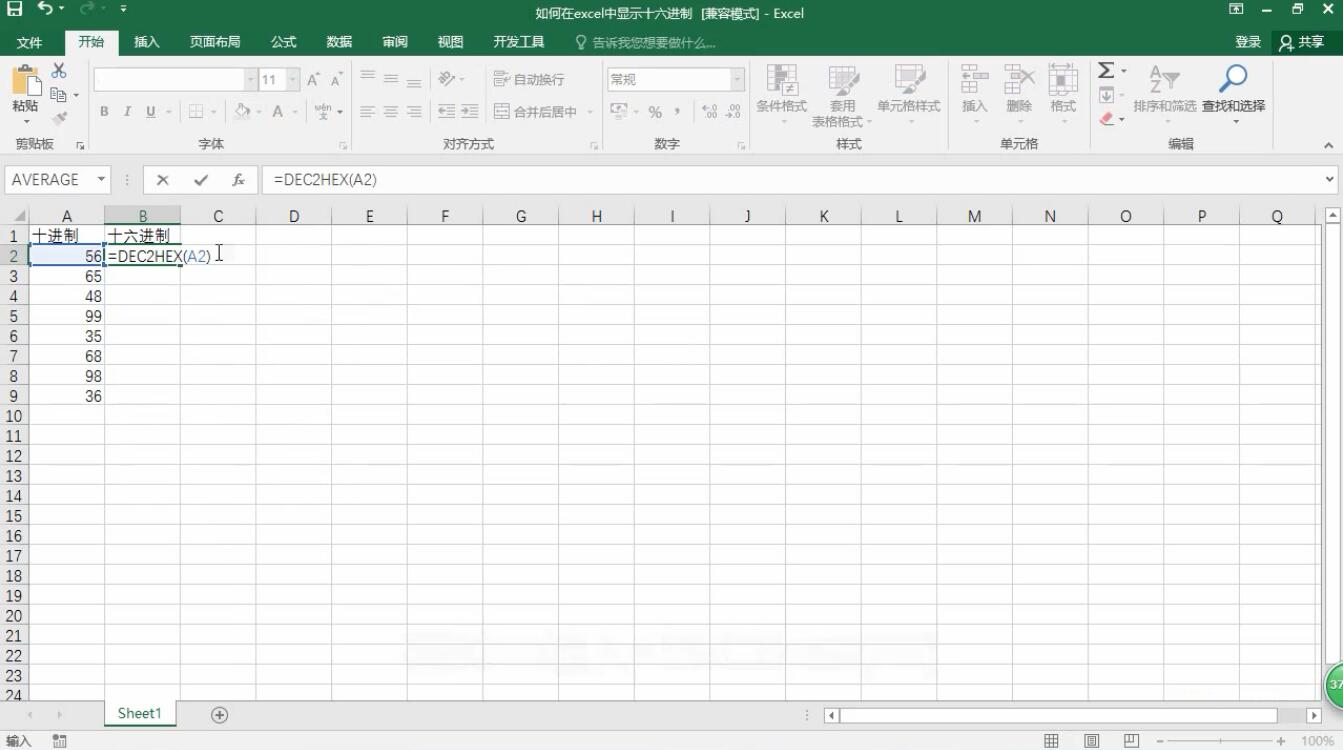Save the workbook from quick access toolbar
The height and width of the screenshot is (750, 1343).
coord(15,10)
